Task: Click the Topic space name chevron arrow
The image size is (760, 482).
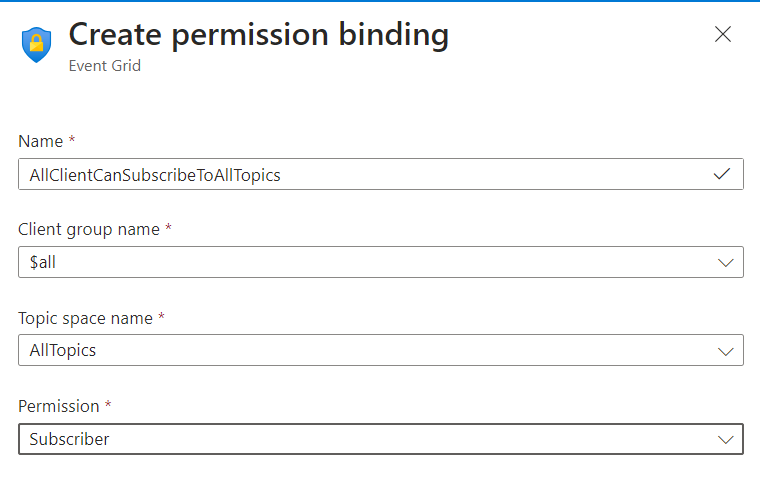Action: [x=726, y=350]
